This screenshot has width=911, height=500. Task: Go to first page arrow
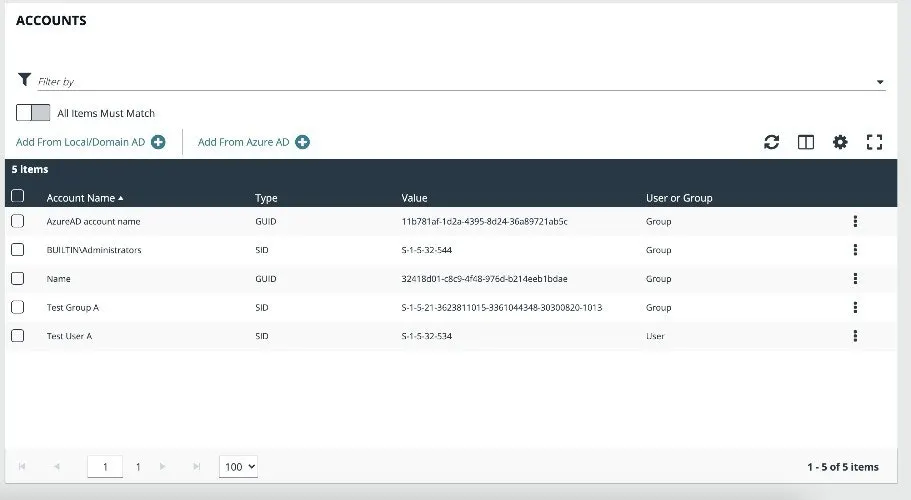[22, 466]
